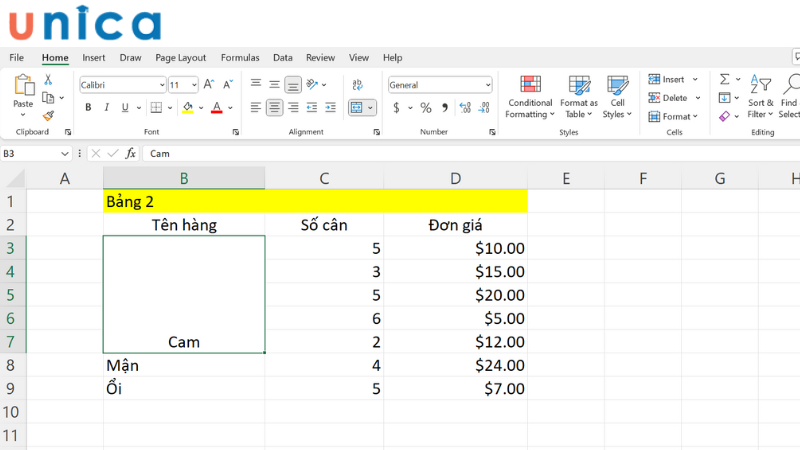Click the Increase Indent icon
This screenshot has height=450, width=800.
click(x=328, y=108)
